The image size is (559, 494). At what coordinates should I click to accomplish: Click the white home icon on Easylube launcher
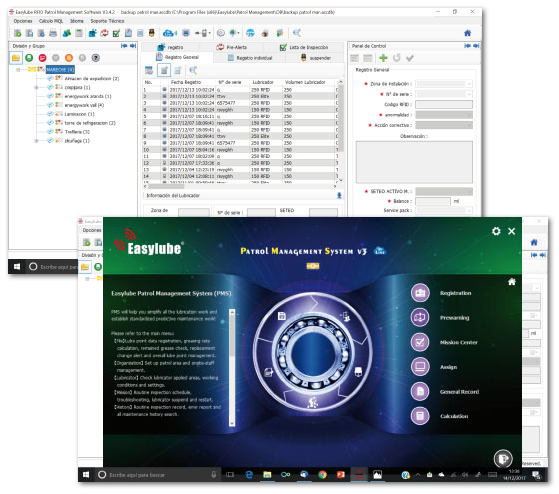[x=512, y=282]
